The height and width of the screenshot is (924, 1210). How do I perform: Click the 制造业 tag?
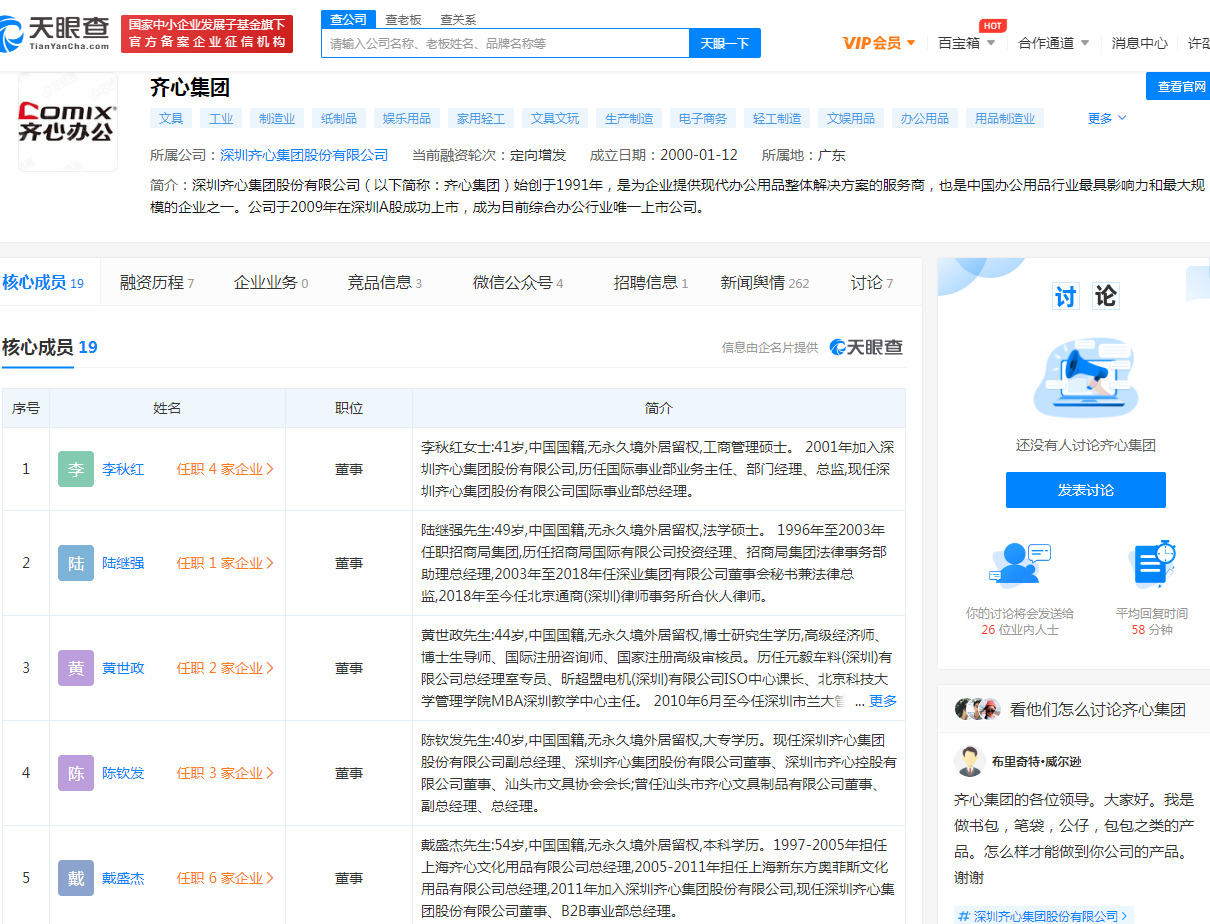(277, 118)
